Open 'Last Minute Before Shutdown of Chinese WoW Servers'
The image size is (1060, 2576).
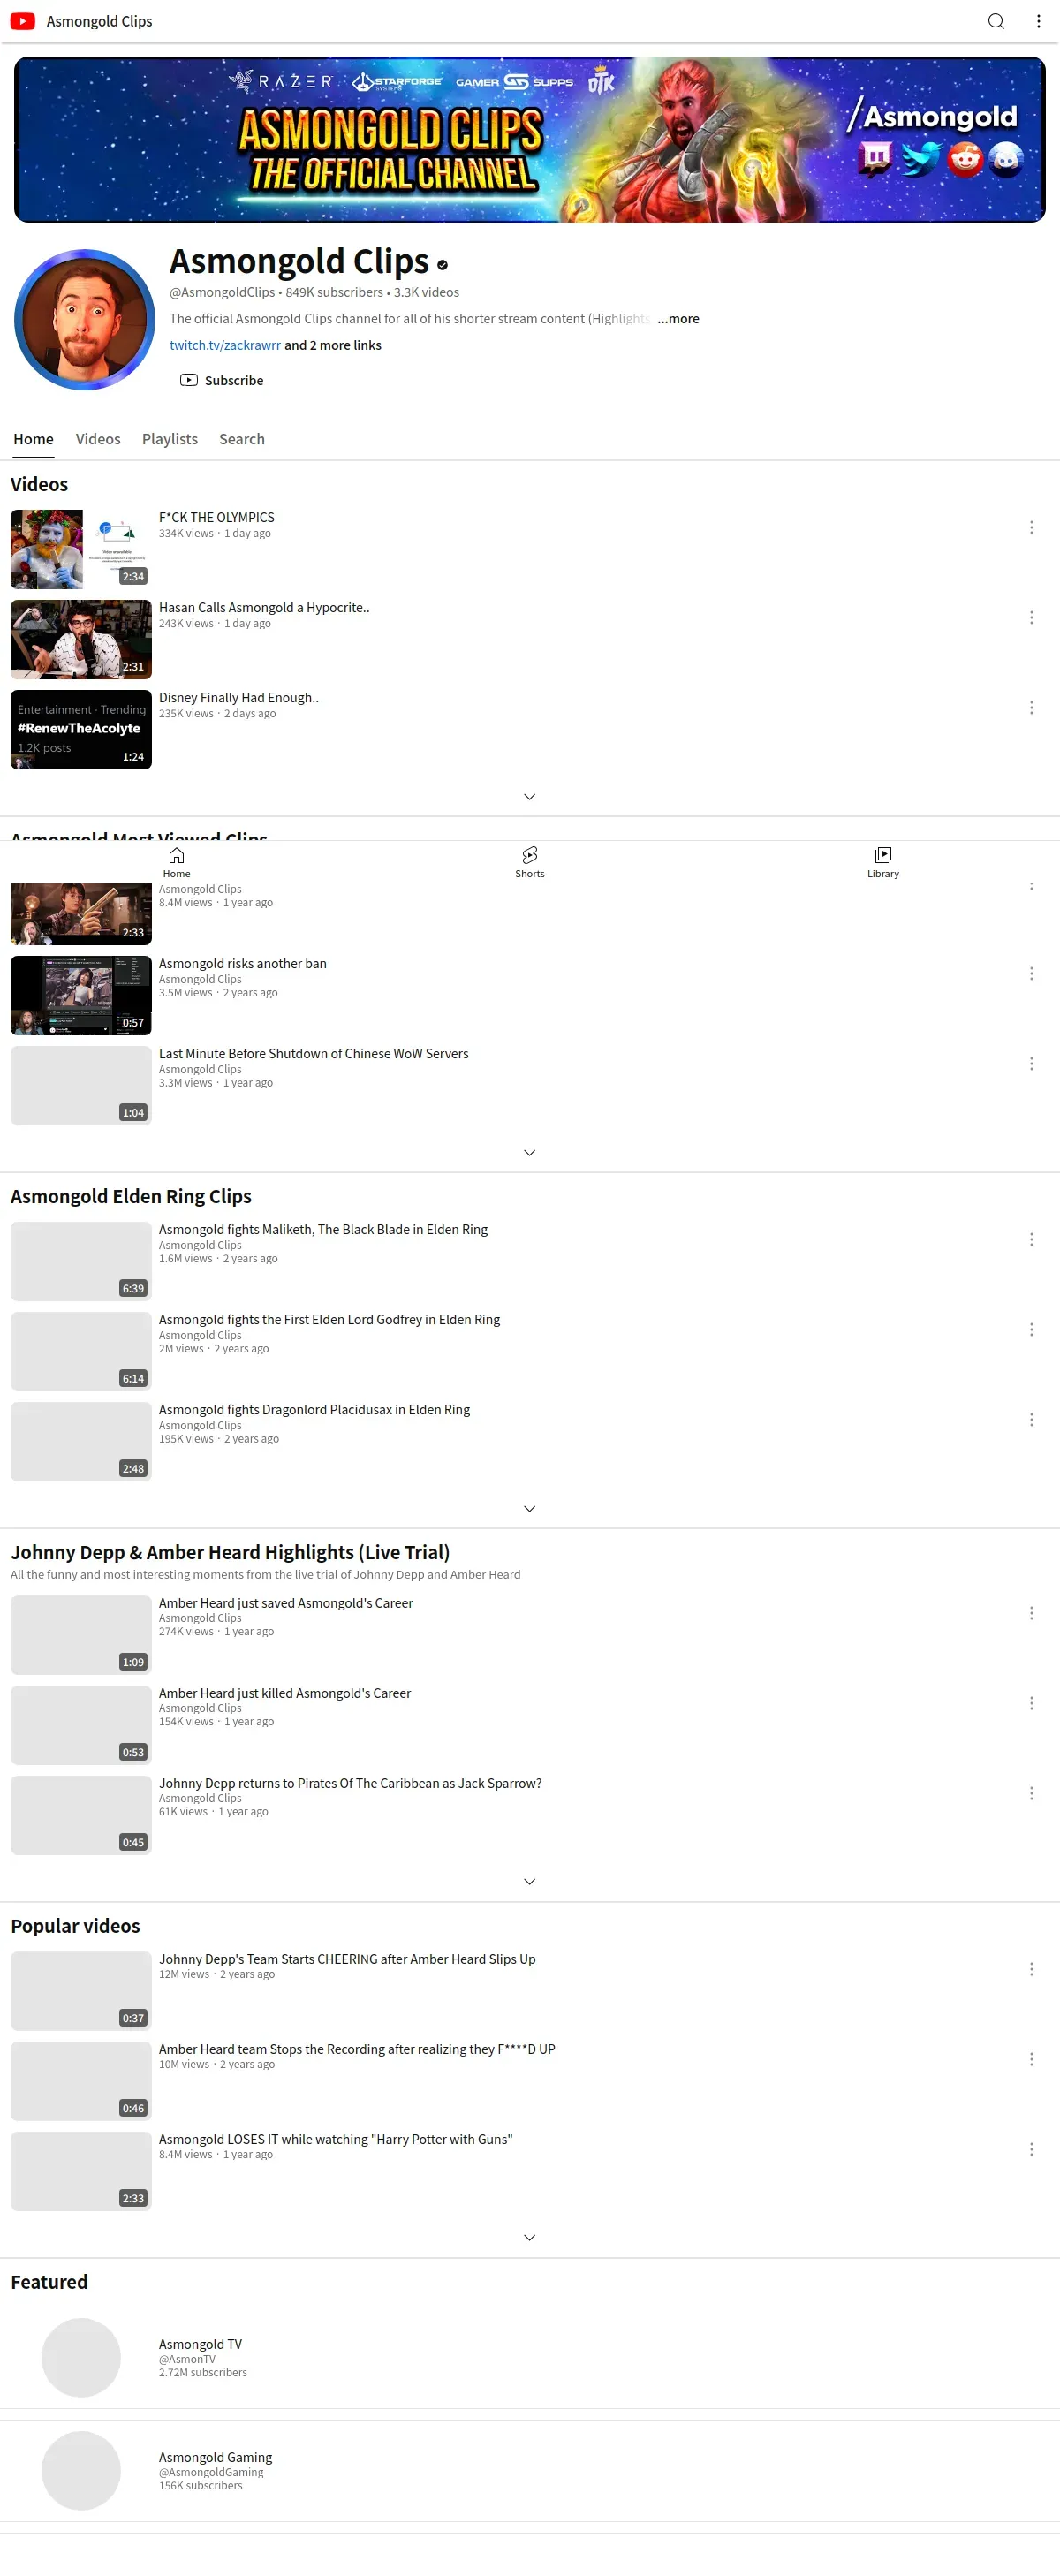313,1053
